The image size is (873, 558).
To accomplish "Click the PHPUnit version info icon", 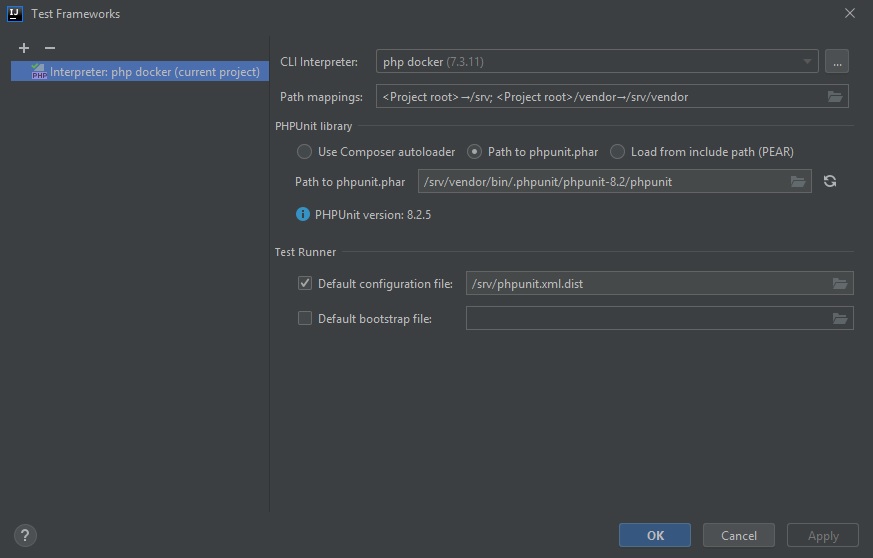I will pos(302,214).
